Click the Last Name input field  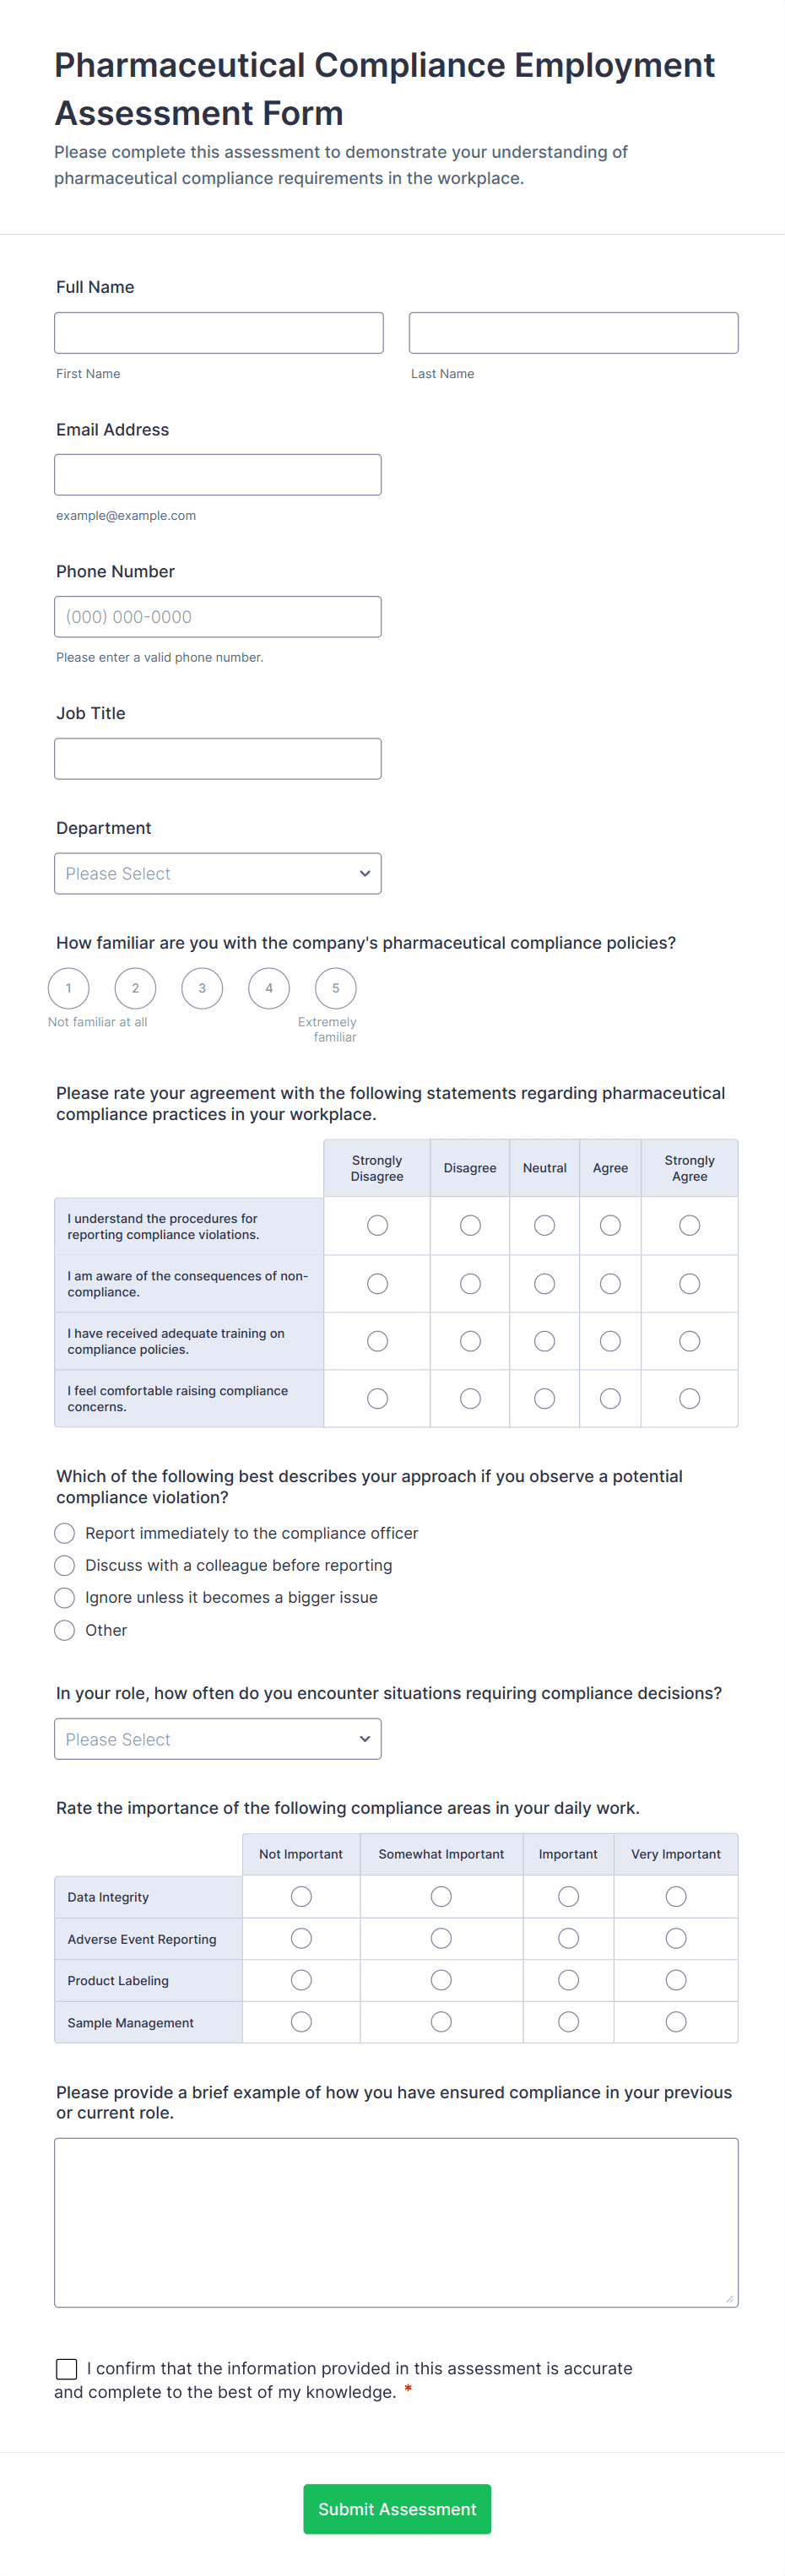[x=573, y=333]
